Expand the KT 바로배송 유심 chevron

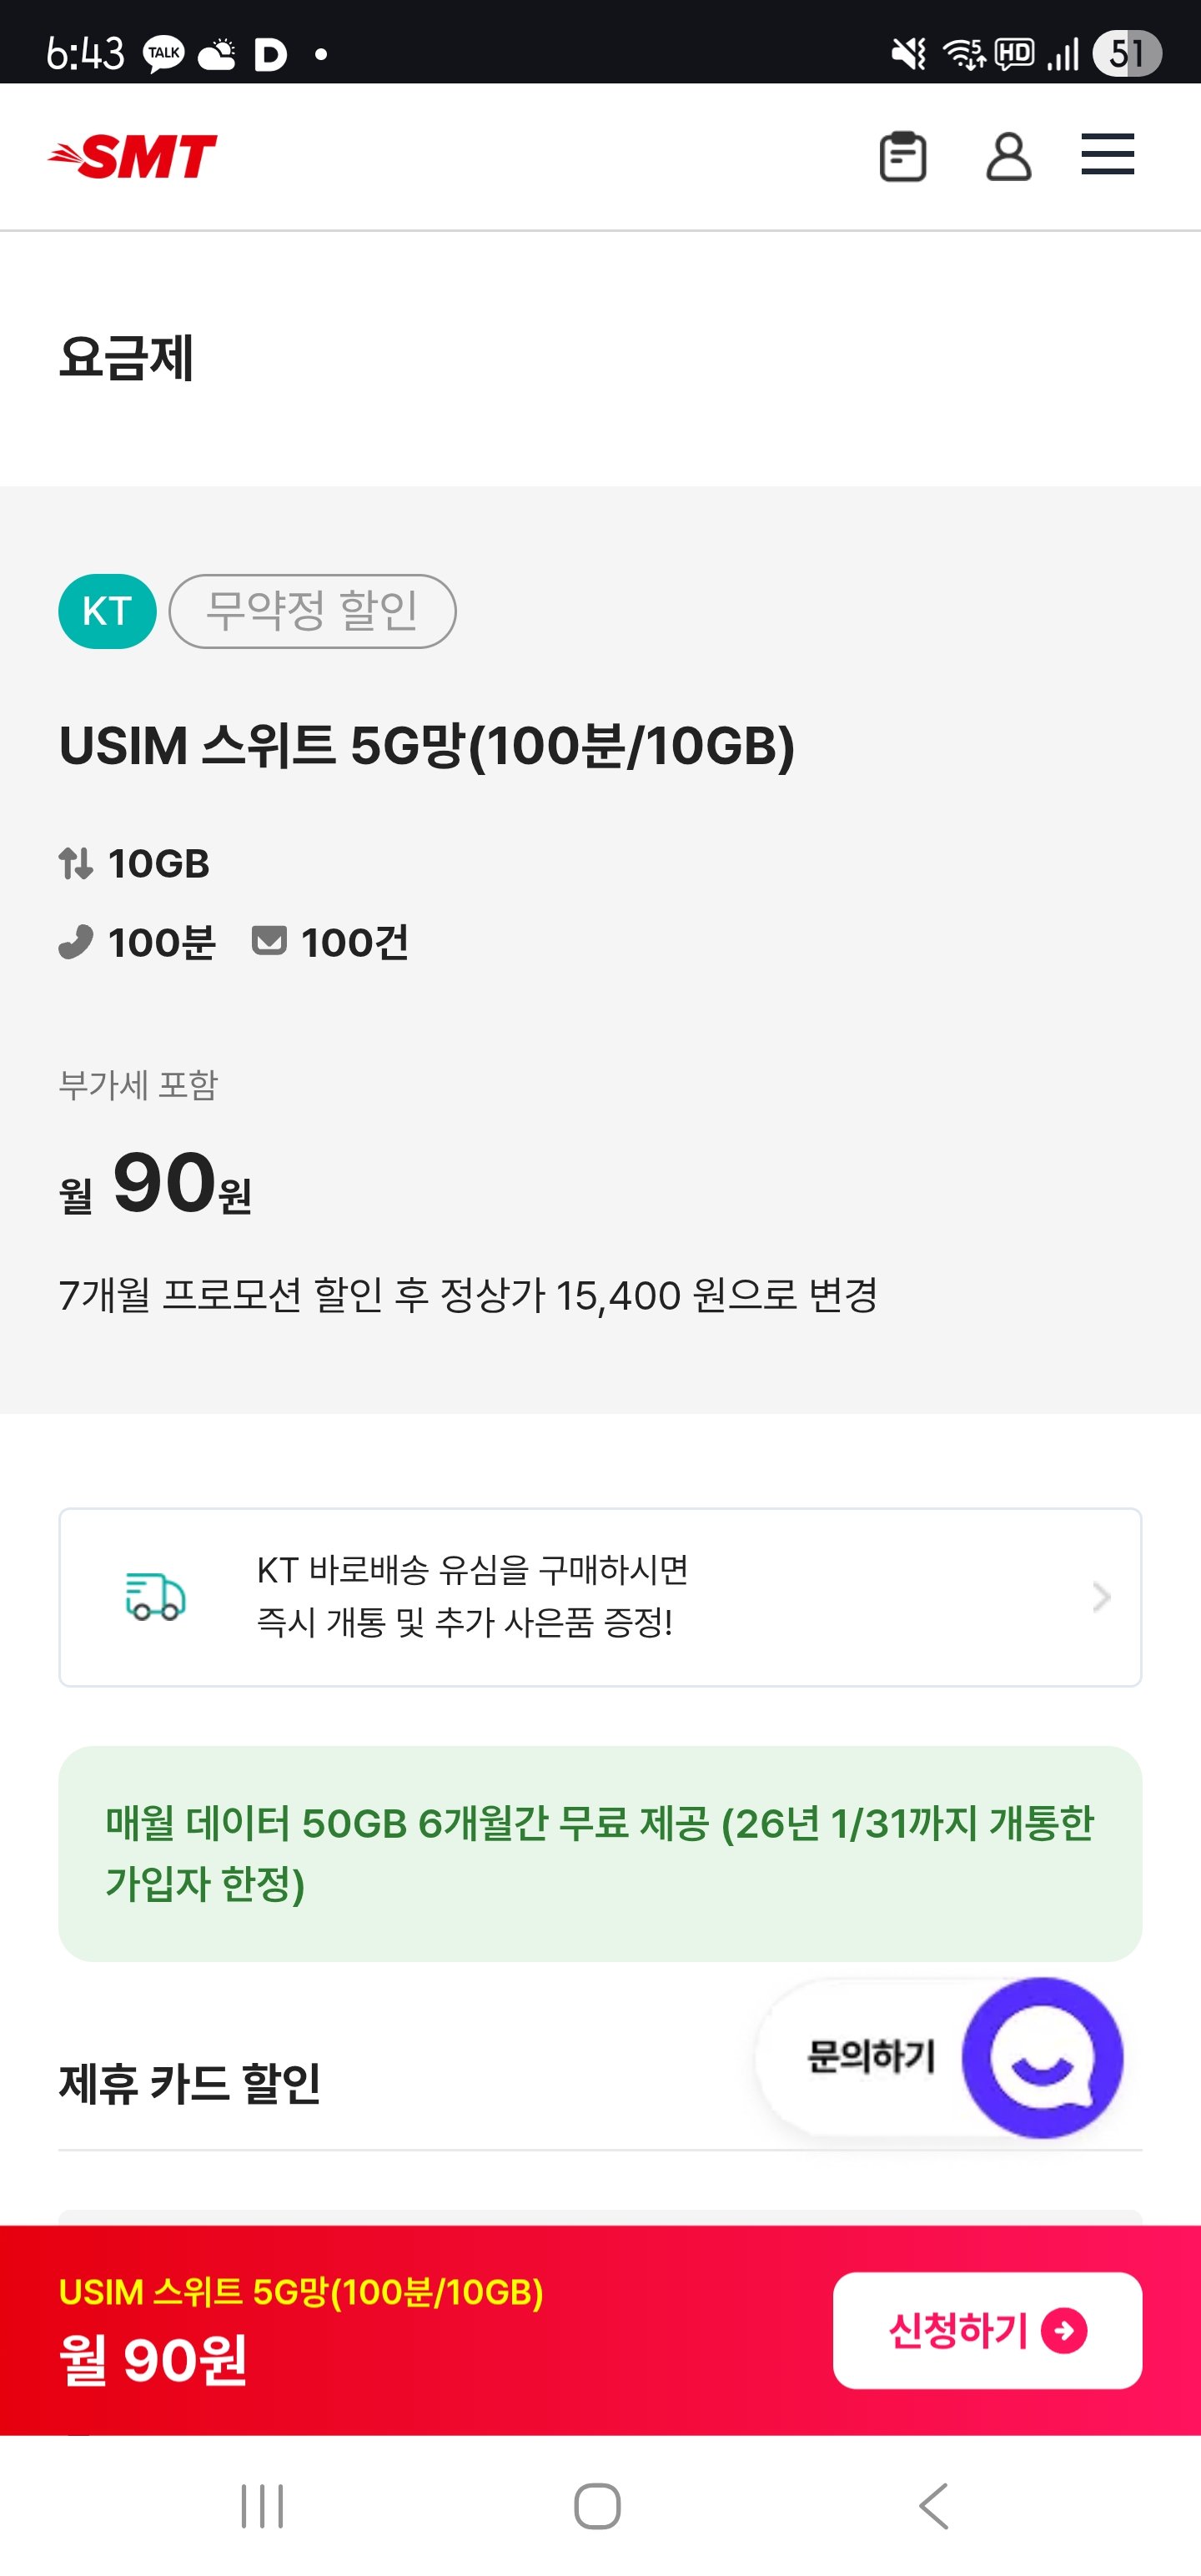(1101, 1597)
